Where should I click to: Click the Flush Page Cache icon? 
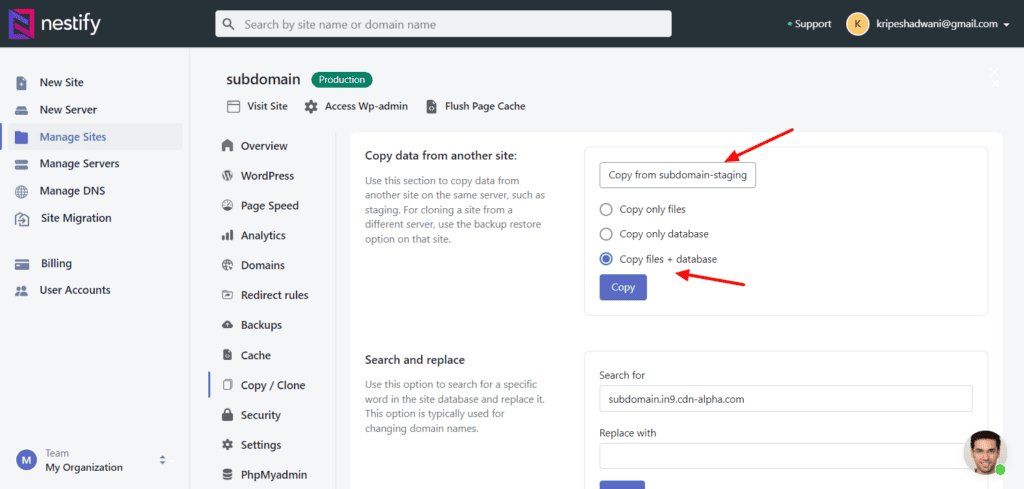tap(431, 106)
